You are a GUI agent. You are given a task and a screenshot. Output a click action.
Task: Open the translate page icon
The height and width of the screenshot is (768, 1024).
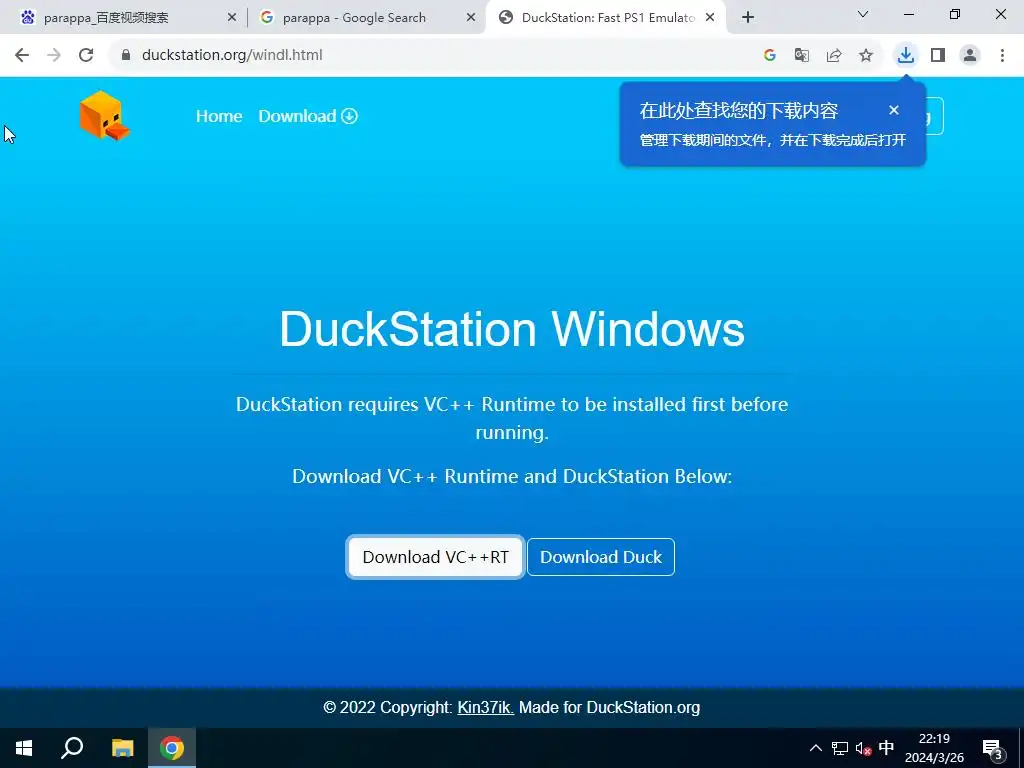click(802, 55)
